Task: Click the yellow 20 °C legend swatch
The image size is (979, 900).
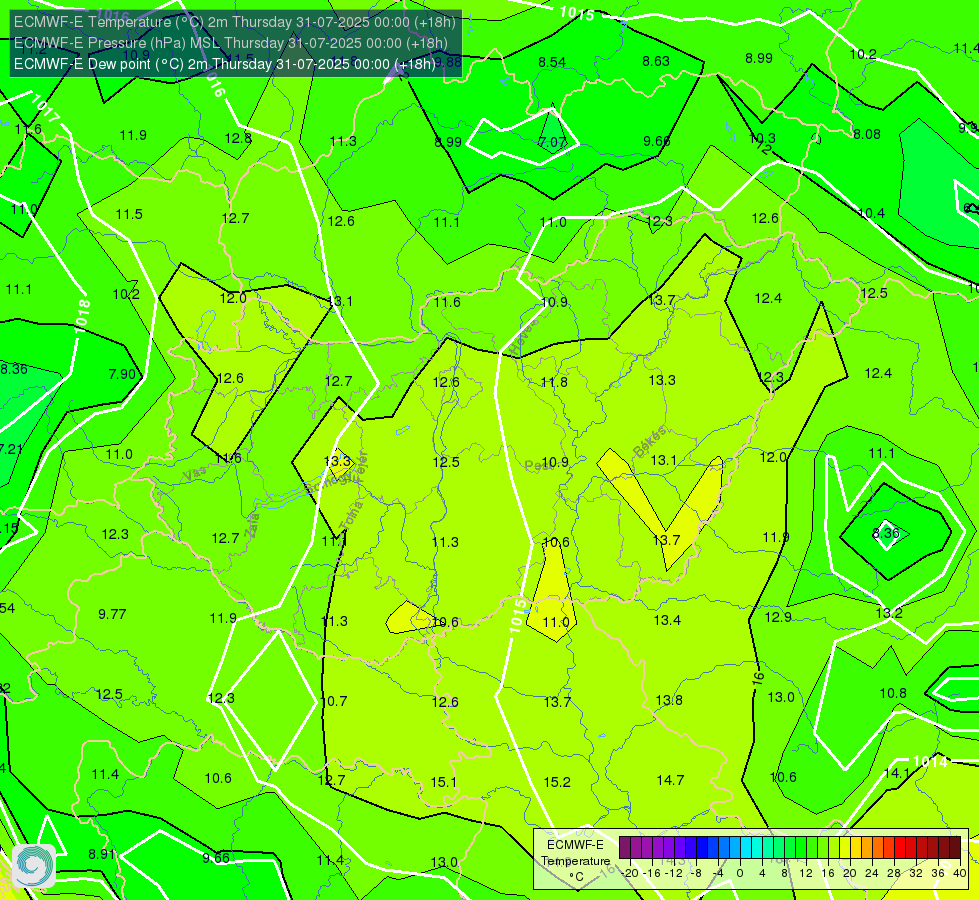Action: 845,848
